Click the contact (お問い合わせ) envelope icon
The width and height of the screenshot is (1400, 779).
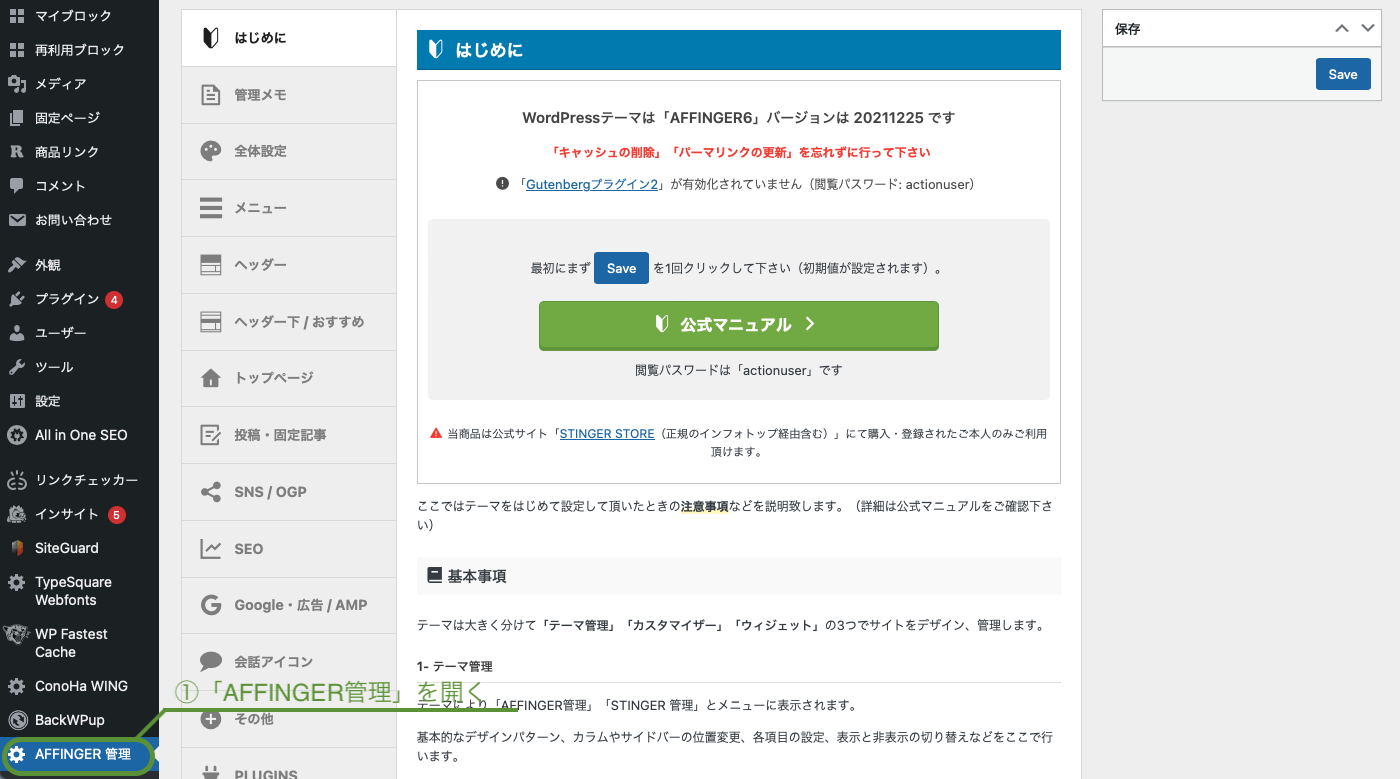[16, 220]
